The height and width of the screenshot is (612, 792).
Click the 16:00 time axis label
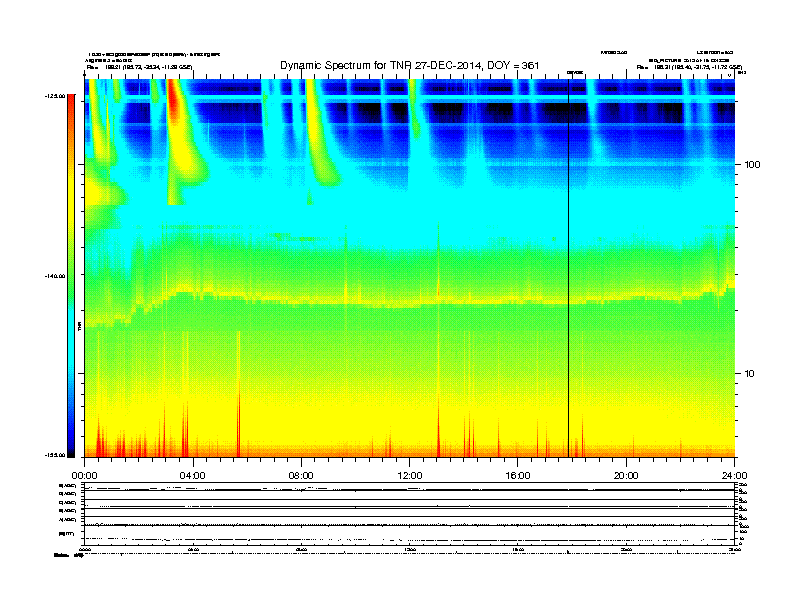(x=518, y=476)
